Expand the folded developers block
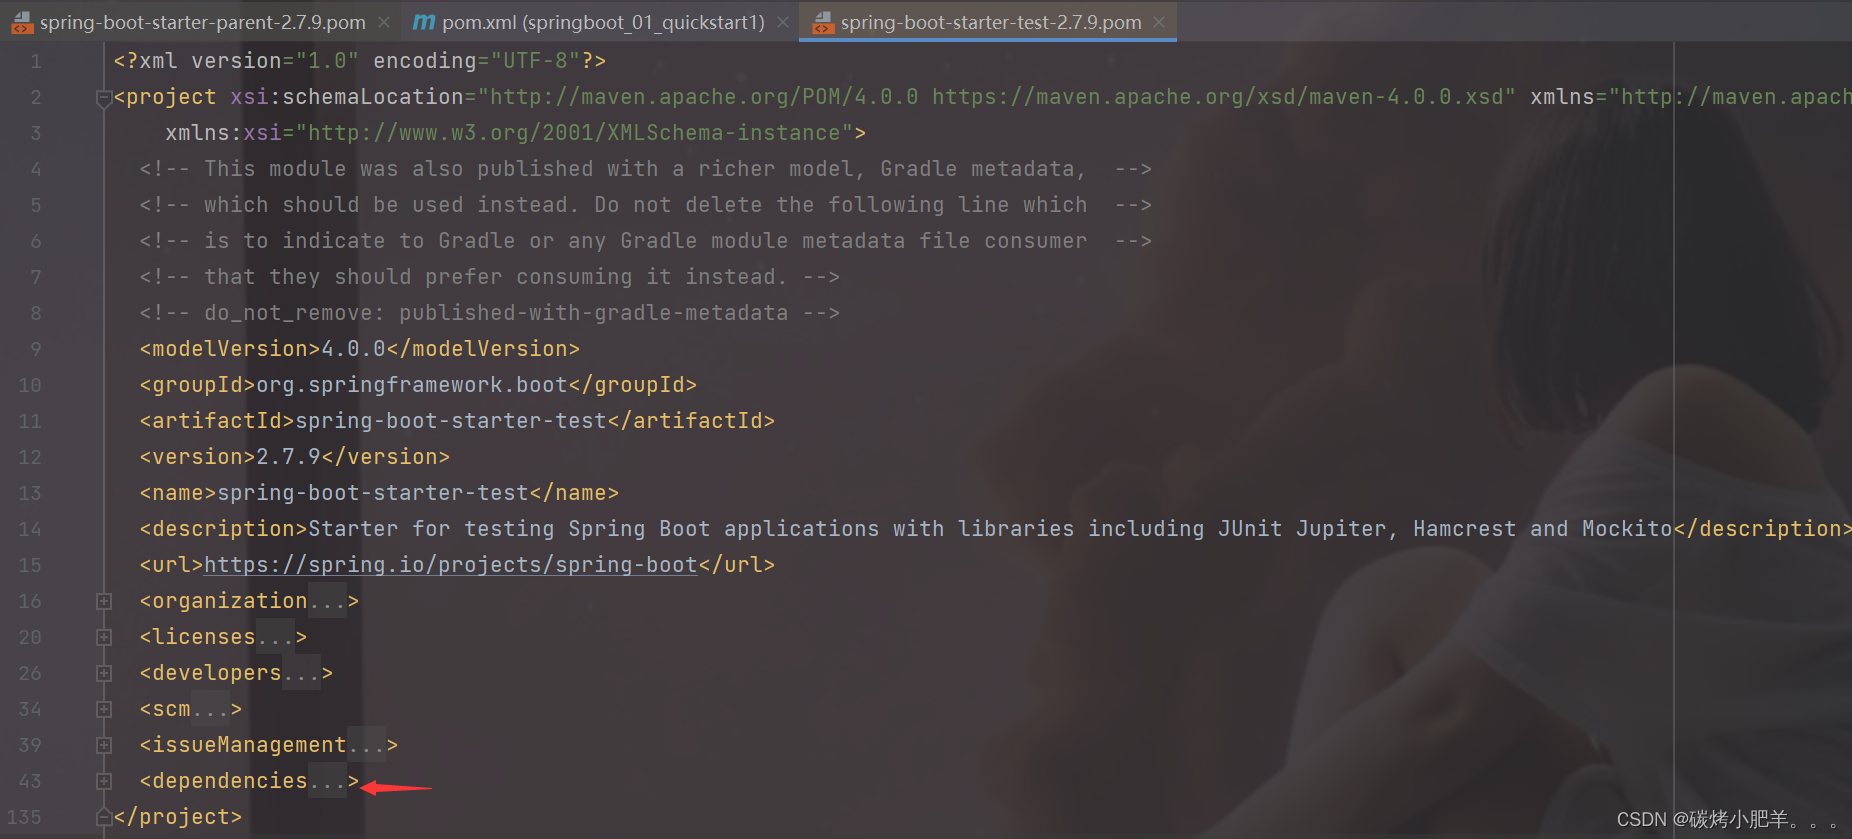The image size is (1852, 839). [103, 673]
